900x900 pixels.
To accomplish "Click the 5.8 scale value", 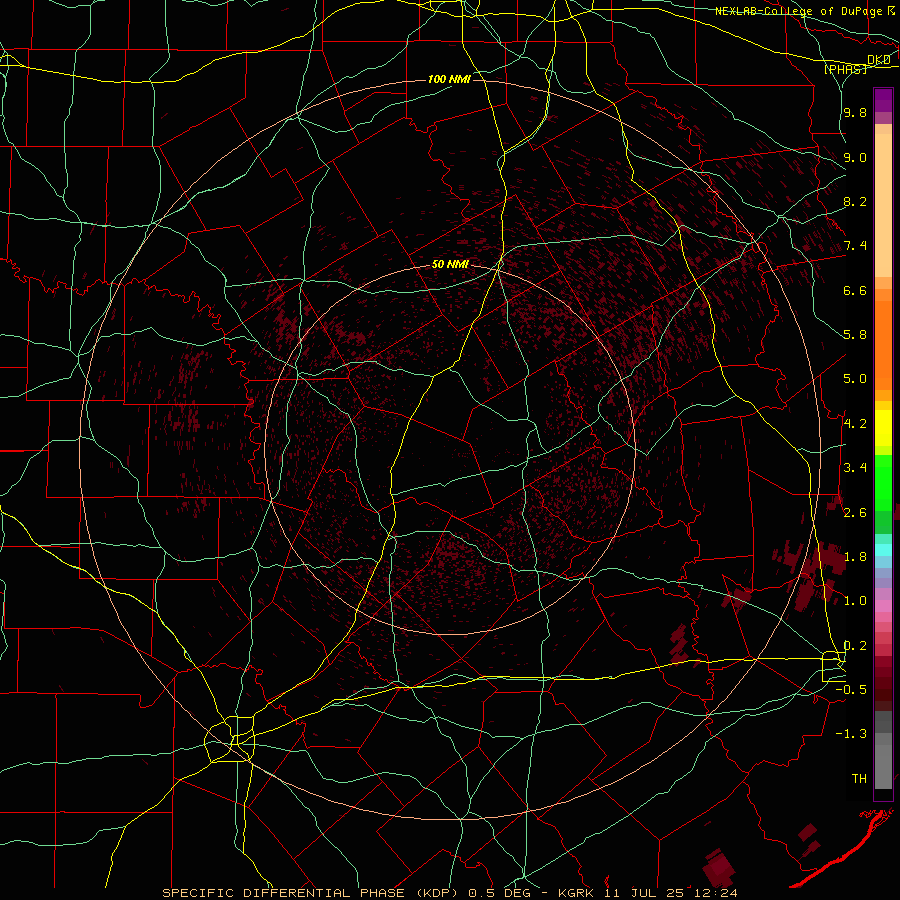I will click(855, 334).
